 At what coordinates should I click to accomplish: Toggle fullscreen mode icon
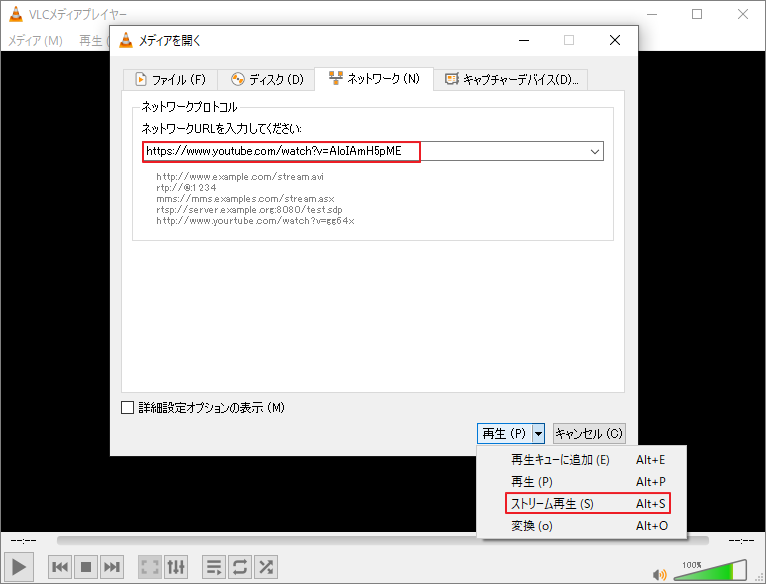[x=150, y=567]
